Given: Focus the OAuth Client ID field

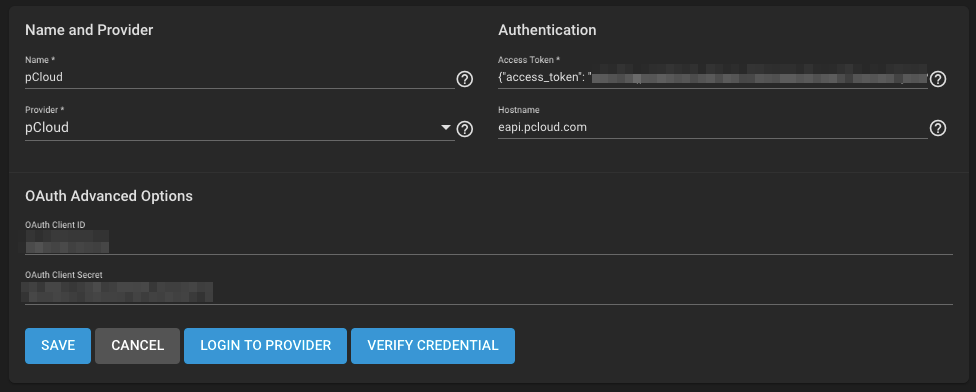Looking at the screenshot, I should (489, 242).
